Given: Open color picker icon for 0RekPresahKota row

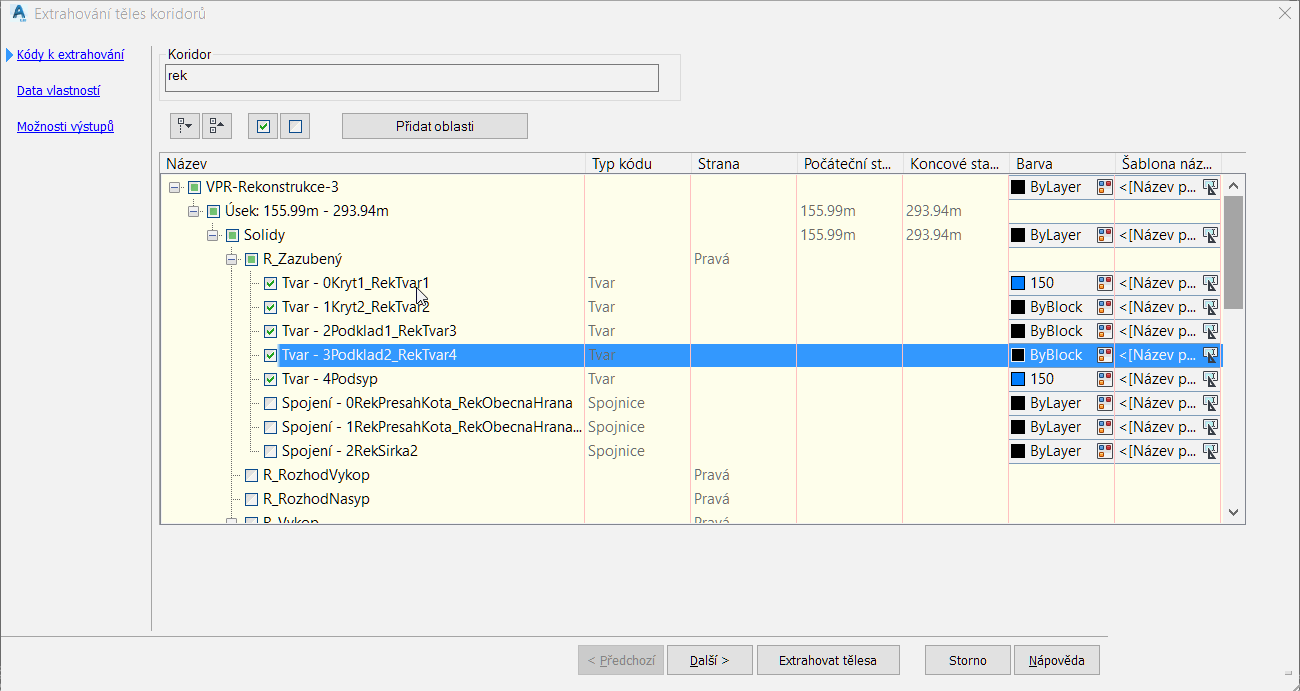Looking at the screenshot, I should point(1104,403).
